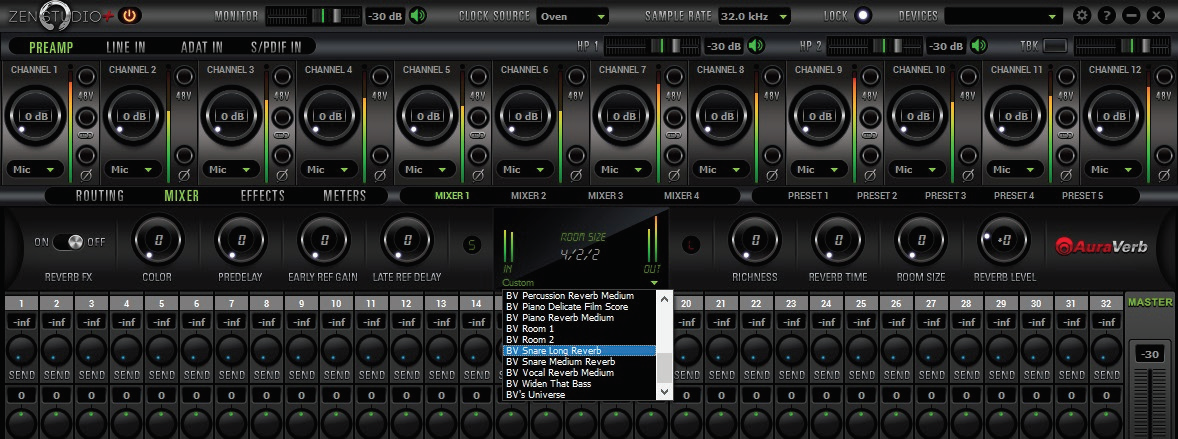Mute the HP 2 speaker icon
Screen dimensions: 1178x439
[x=978, y=46]
